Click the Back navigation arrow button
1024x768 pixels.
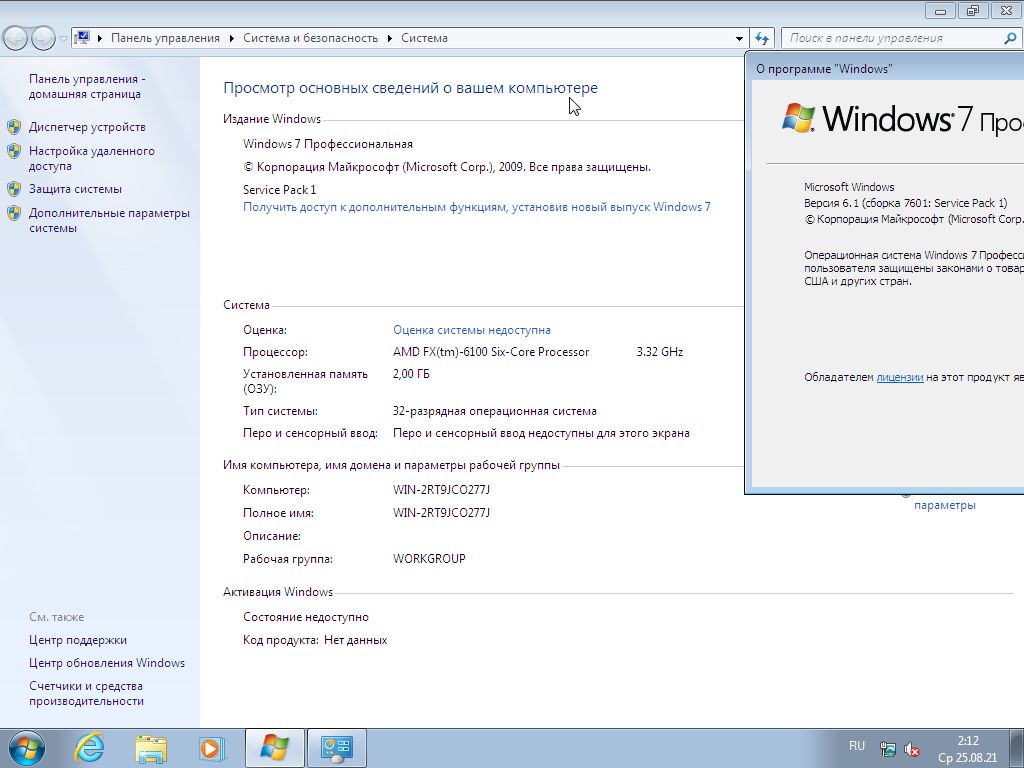pyautogui.click(x=15, y=39)
